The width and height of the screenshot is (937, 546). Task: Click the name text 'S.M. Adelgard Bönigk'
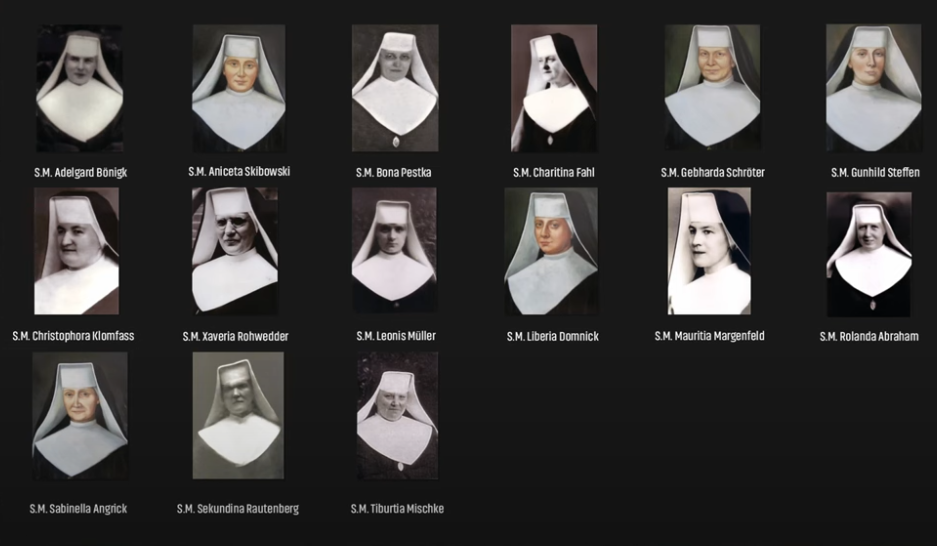[81, 173]
